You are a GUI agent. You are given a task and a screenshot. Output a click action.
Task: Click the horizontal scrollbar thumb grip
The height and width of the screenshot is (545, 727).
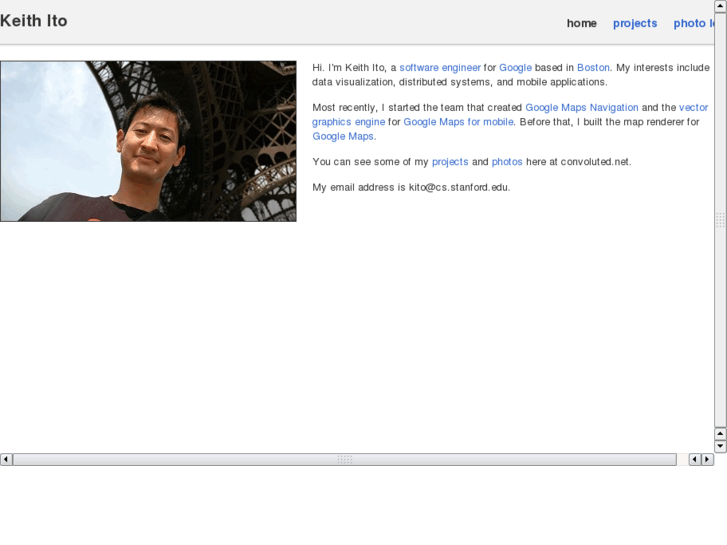pyautogui.click(x=344, y=459)
